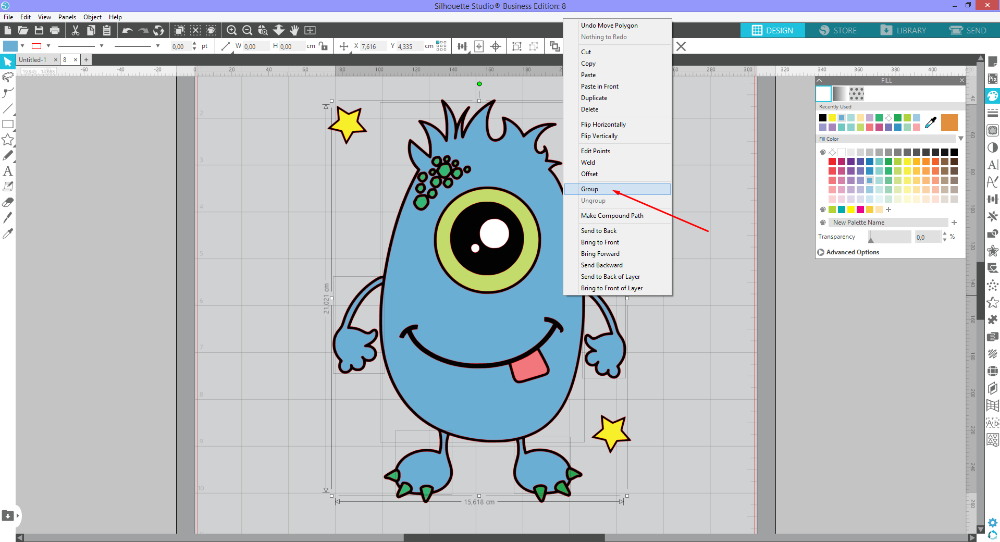
Task: Click the Paste clipboard icon in toolbar
Action: [x=107, y=30]
